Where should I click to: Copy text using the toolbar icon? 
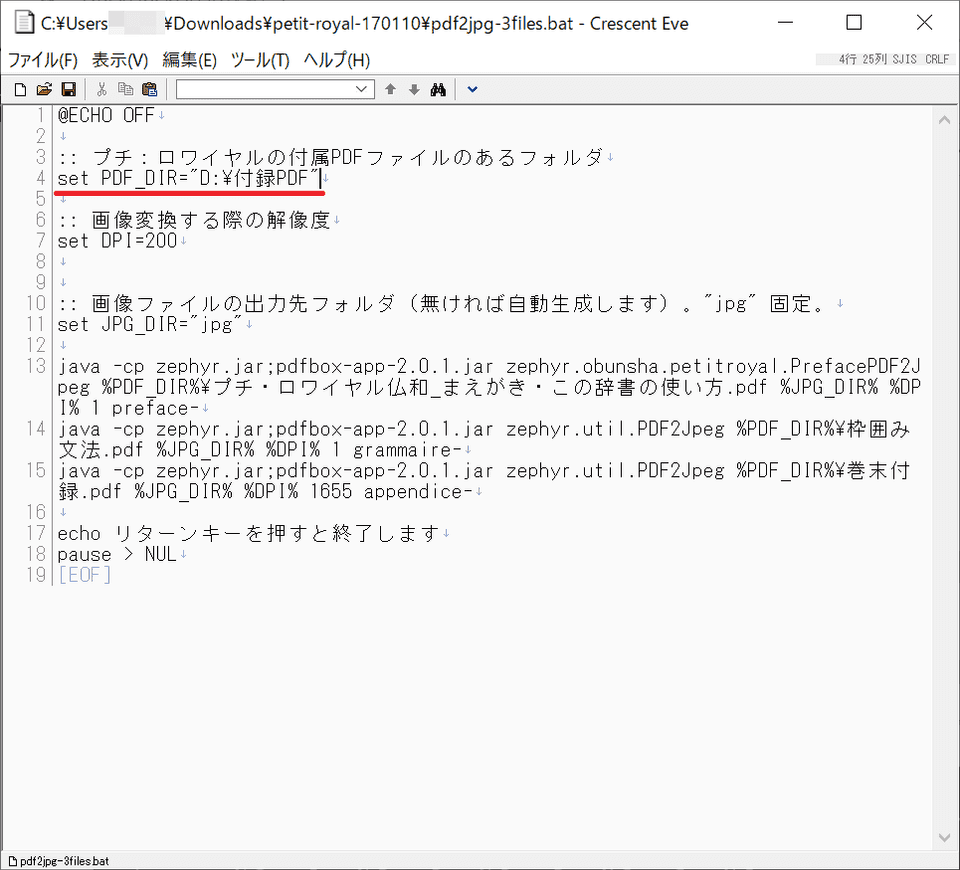tap(125, 89)
